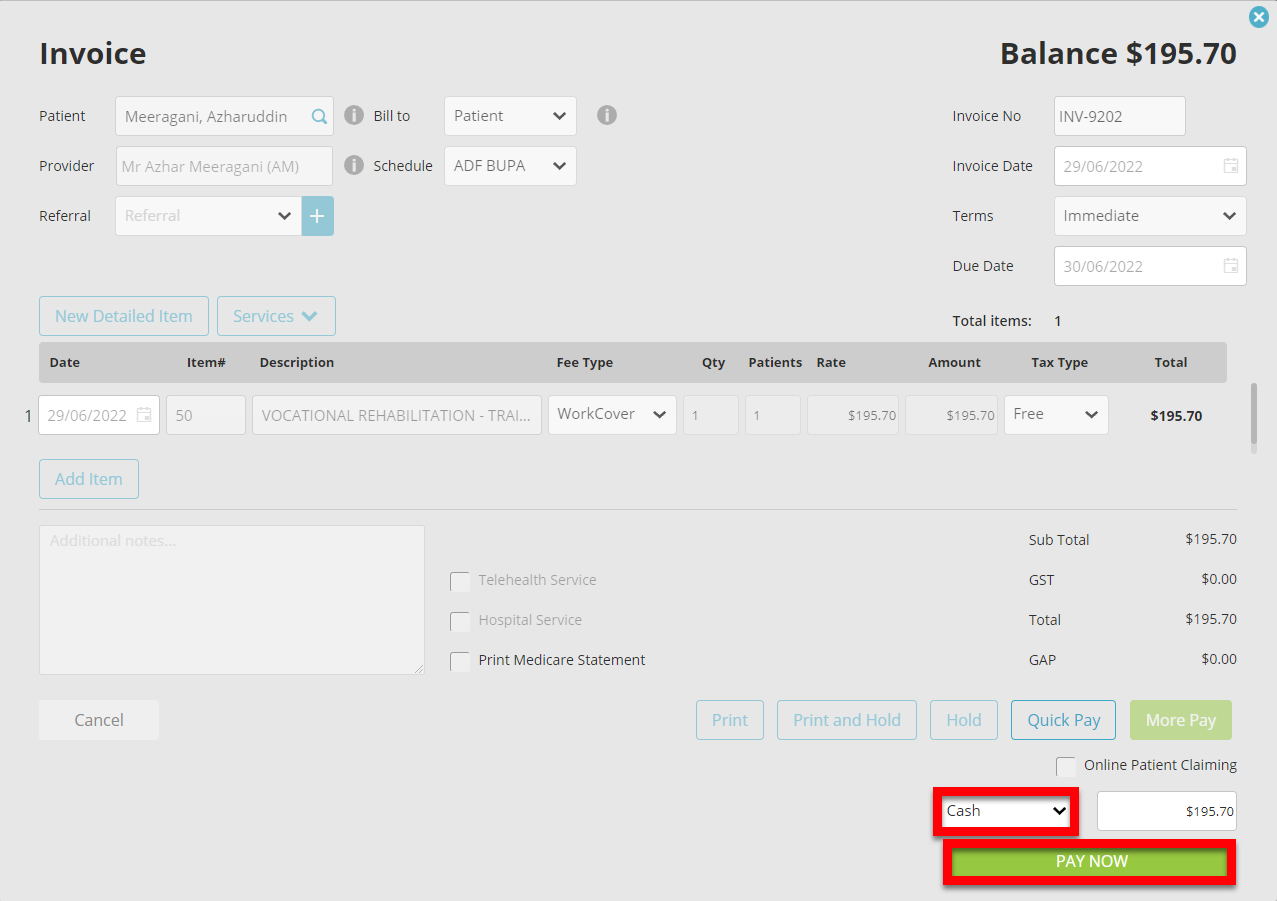Expand the Referral dropdown
1277x901 pixels.
tap(208, 216)
